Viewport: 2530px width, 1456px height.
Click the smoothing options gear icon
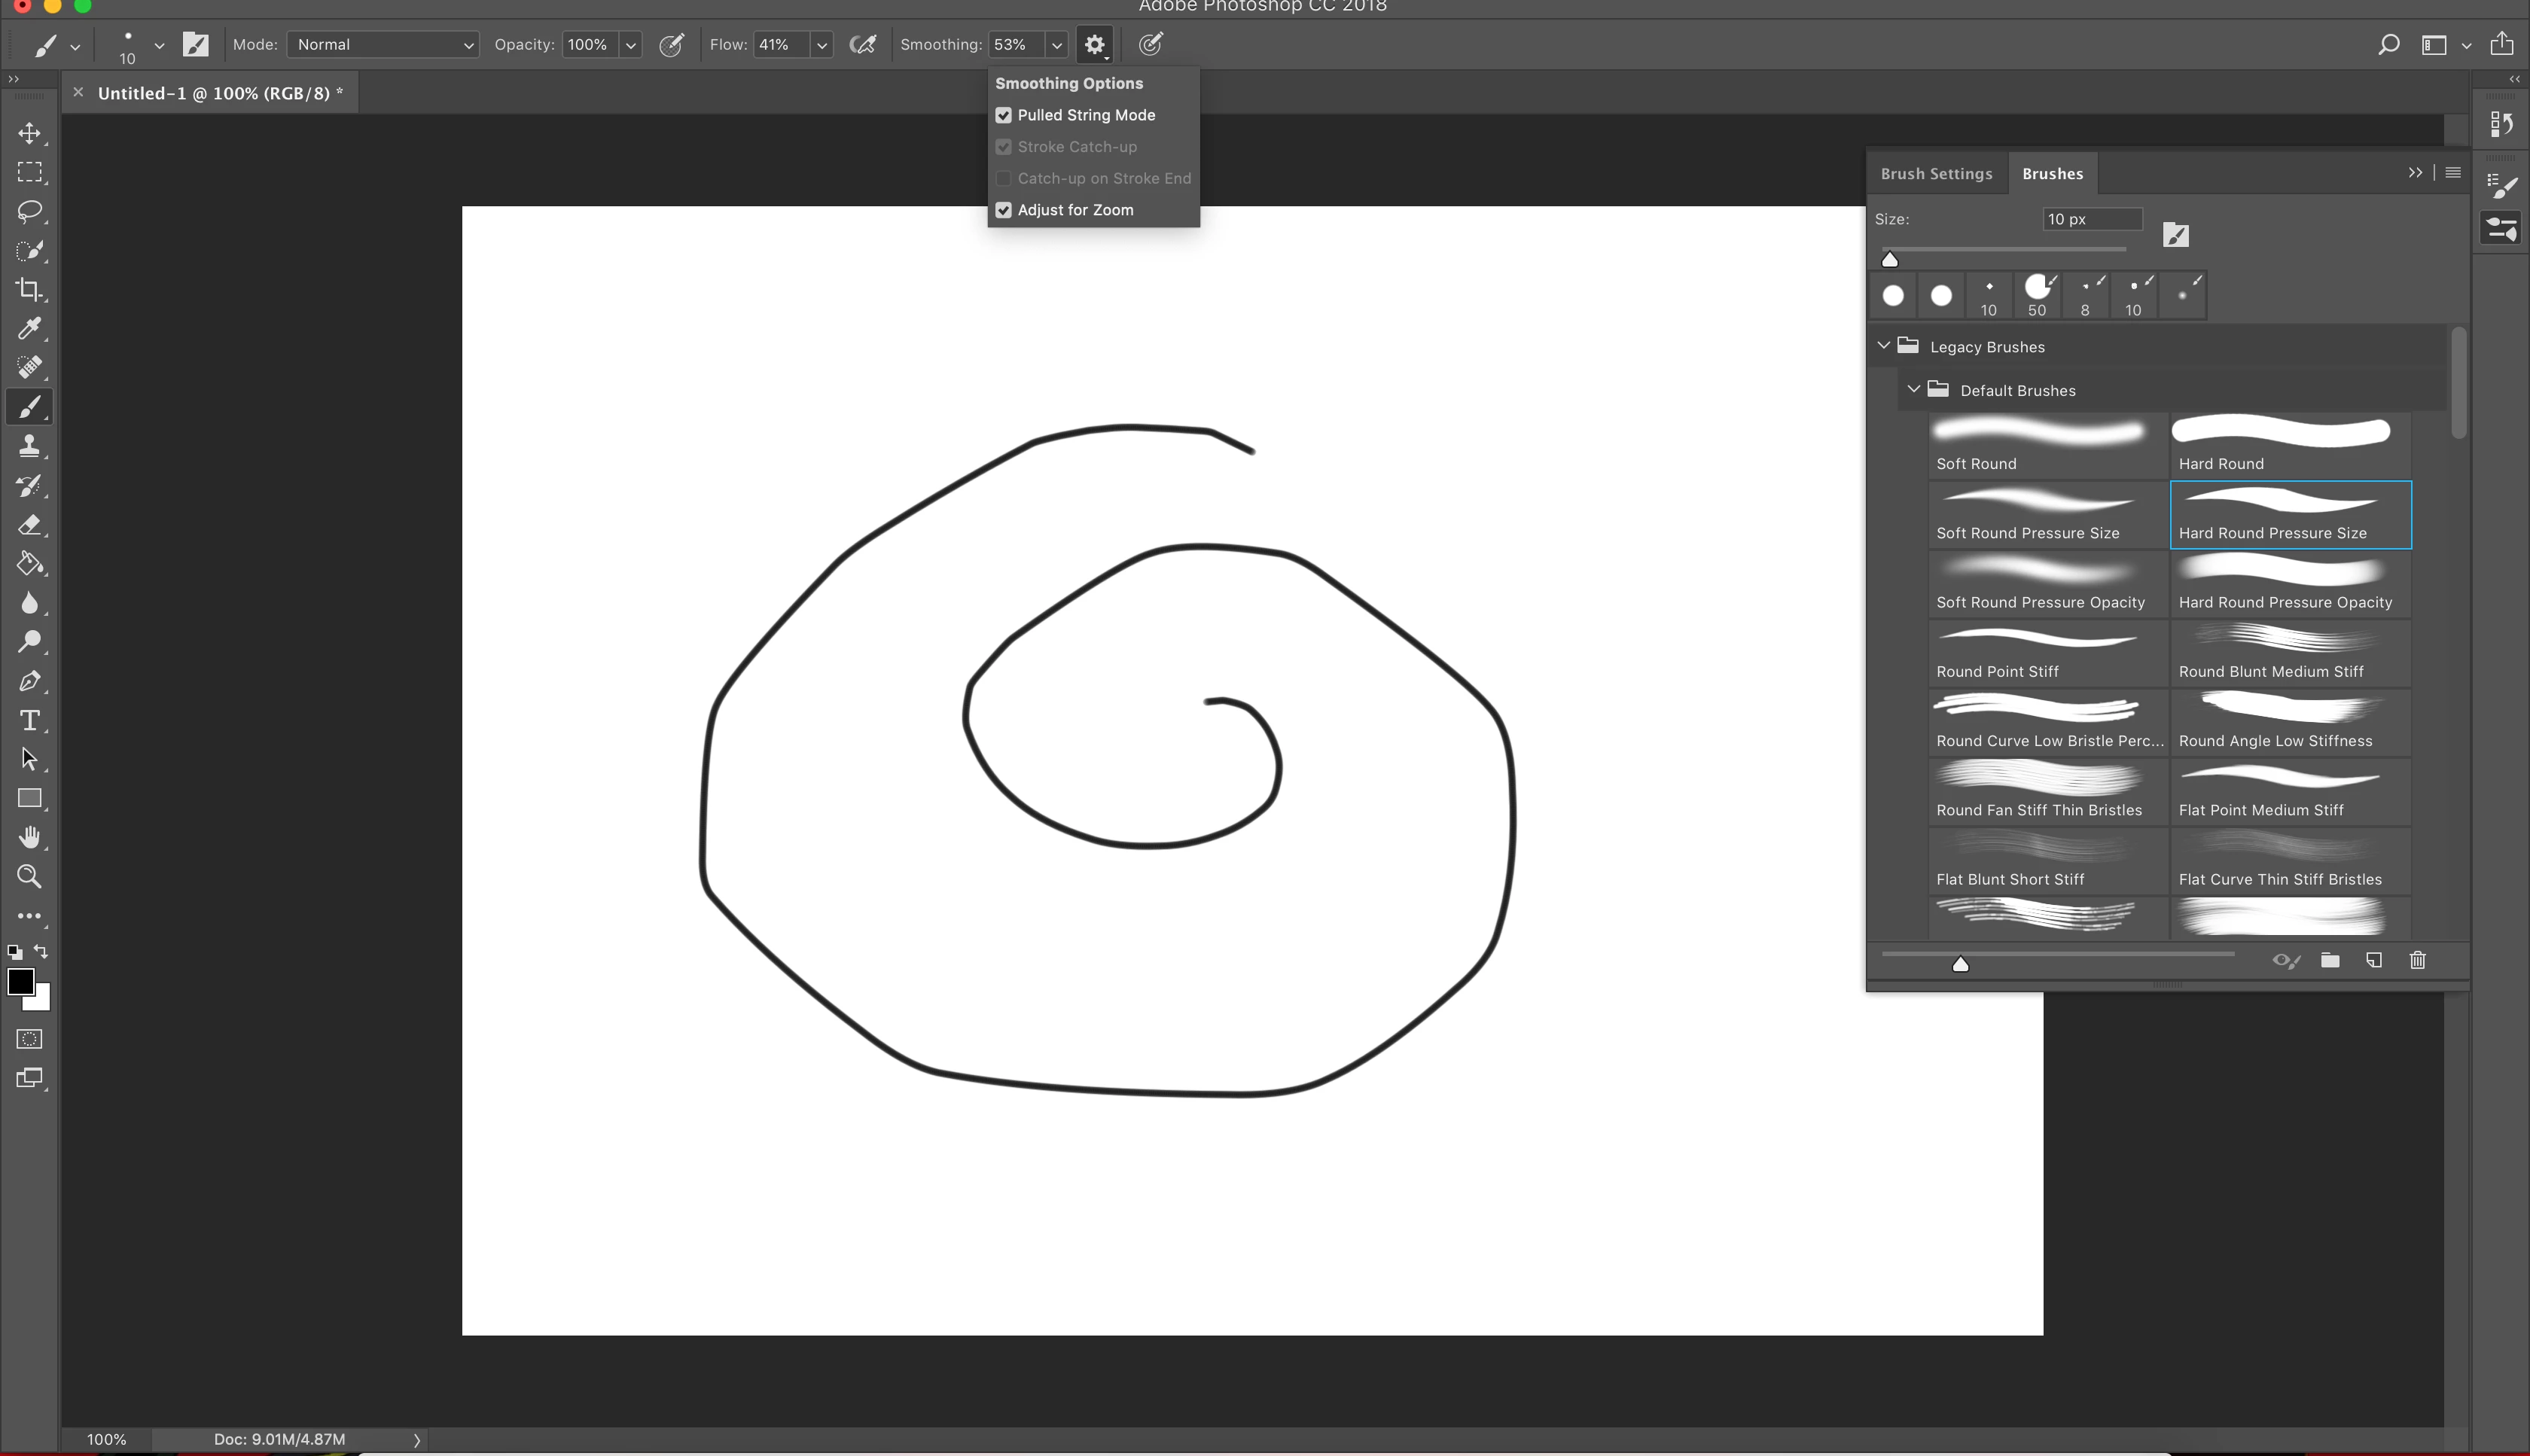[1094, 45]
